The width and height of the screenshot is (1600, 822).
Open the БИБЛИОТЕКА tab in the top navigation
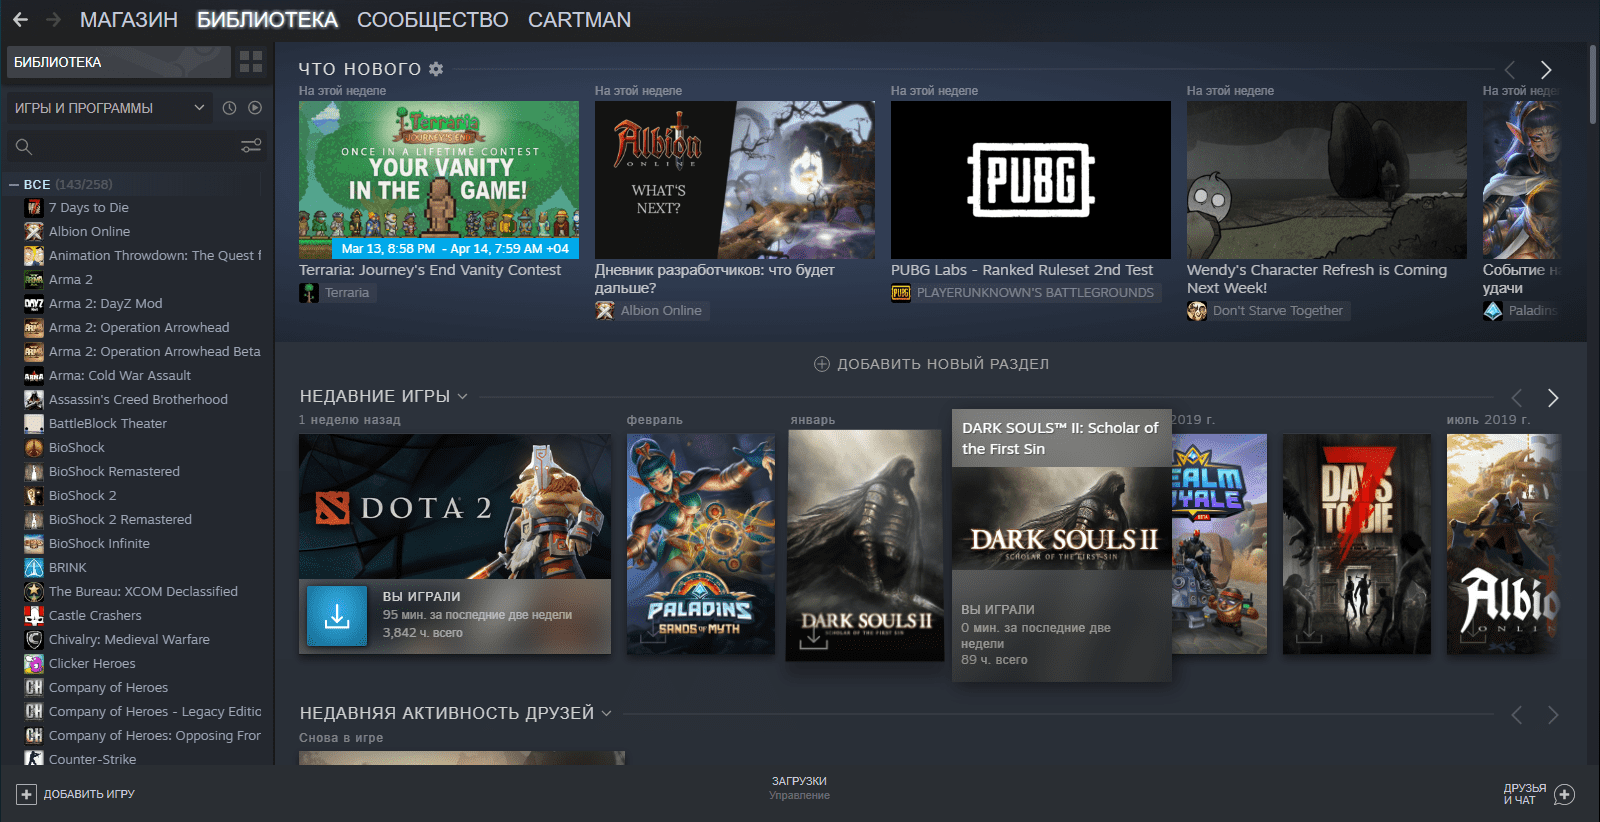267,20
